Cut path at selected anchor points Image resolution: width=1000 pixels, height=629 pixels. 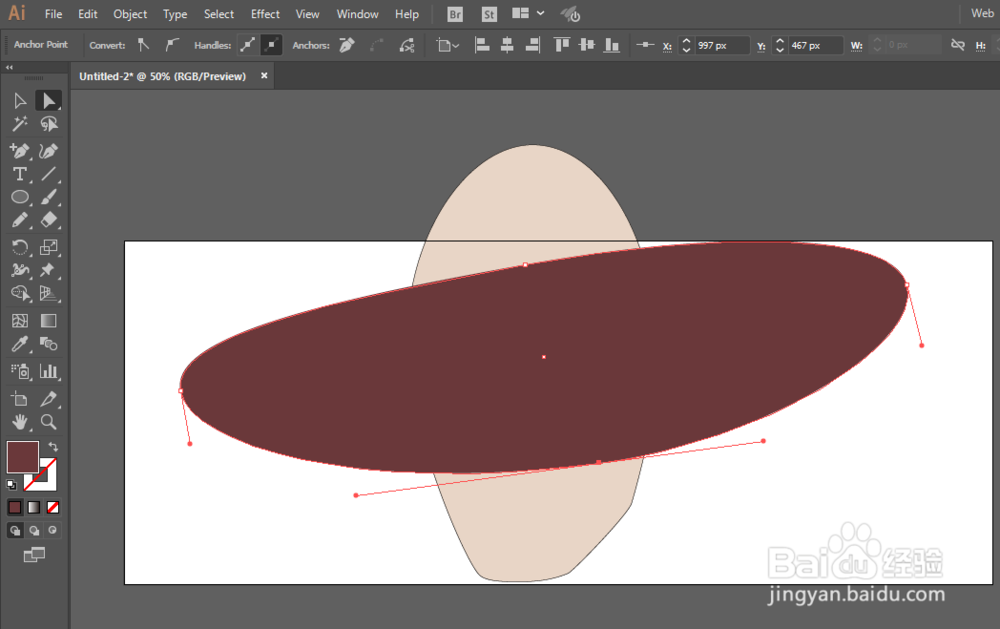407,45
